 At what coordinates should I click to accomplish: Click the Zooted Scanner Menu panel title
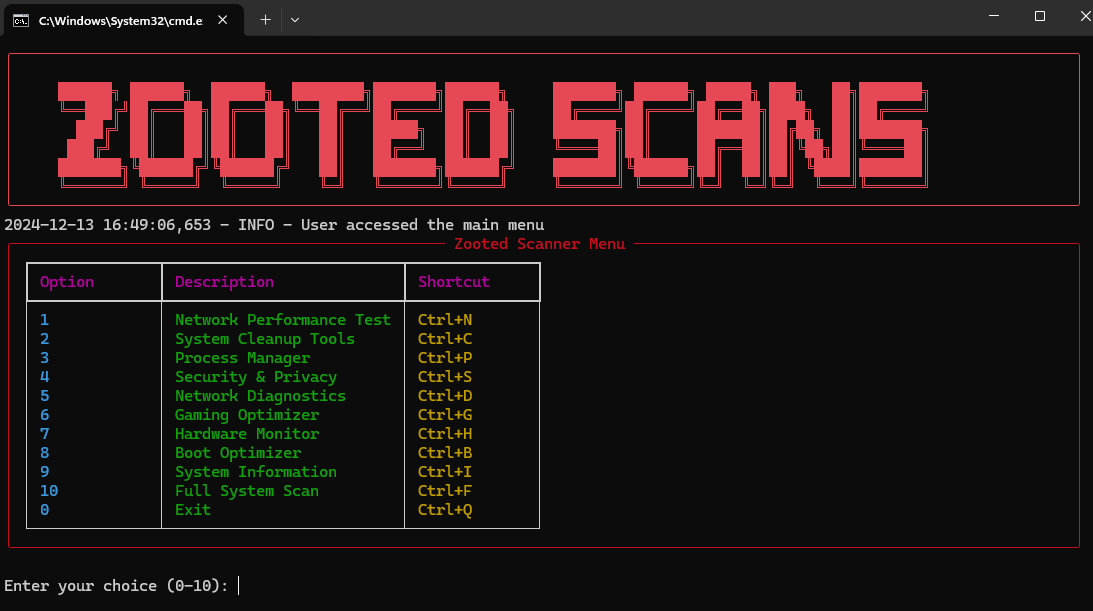tap(539, 244)
